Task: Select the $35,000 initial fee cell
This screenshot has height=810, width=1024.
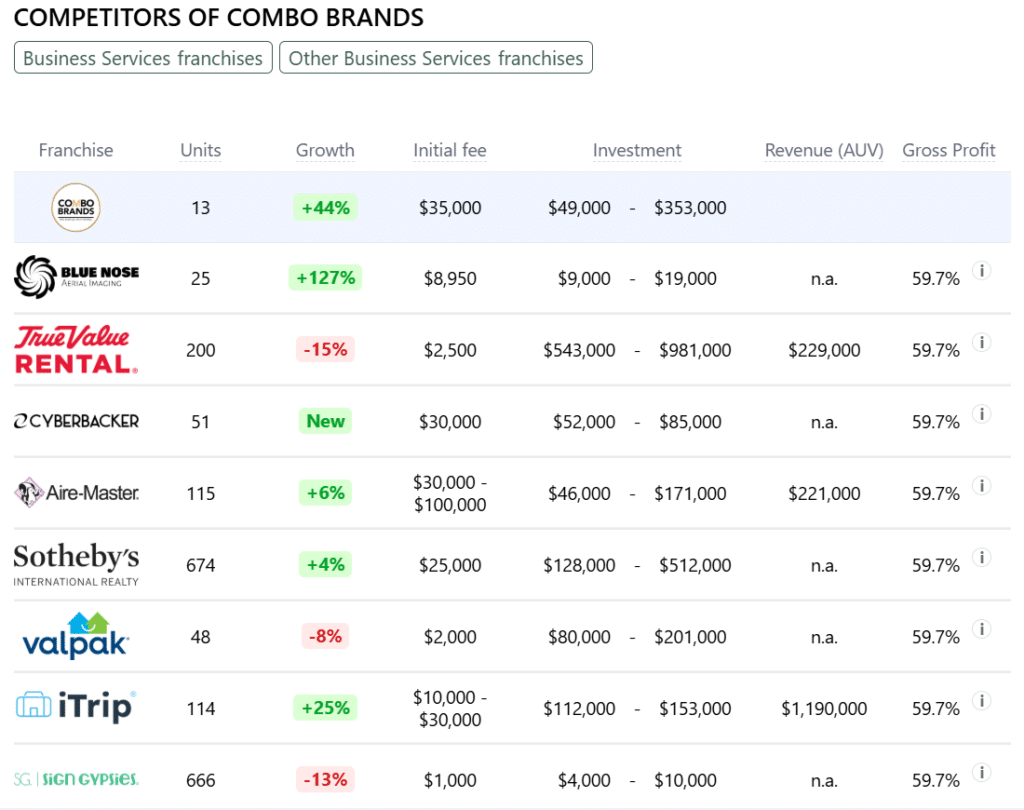Action: click(x=450, y=208)
